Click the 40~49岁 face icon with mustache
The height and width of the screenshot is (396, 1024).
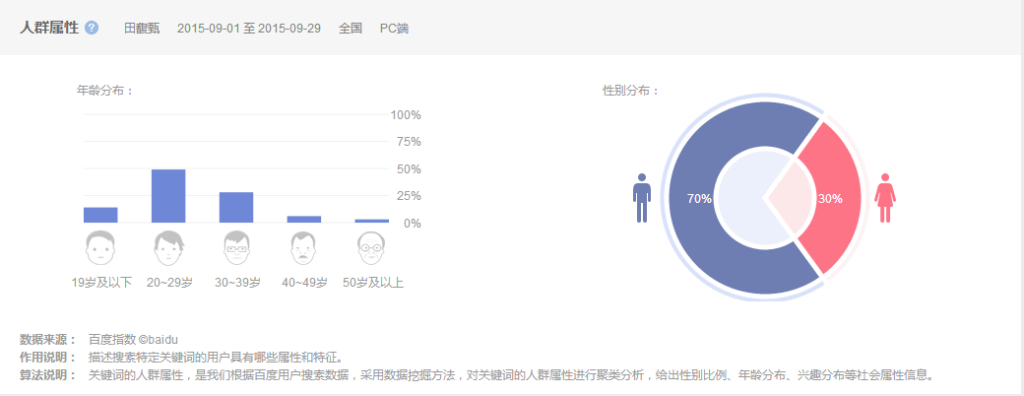304,248
